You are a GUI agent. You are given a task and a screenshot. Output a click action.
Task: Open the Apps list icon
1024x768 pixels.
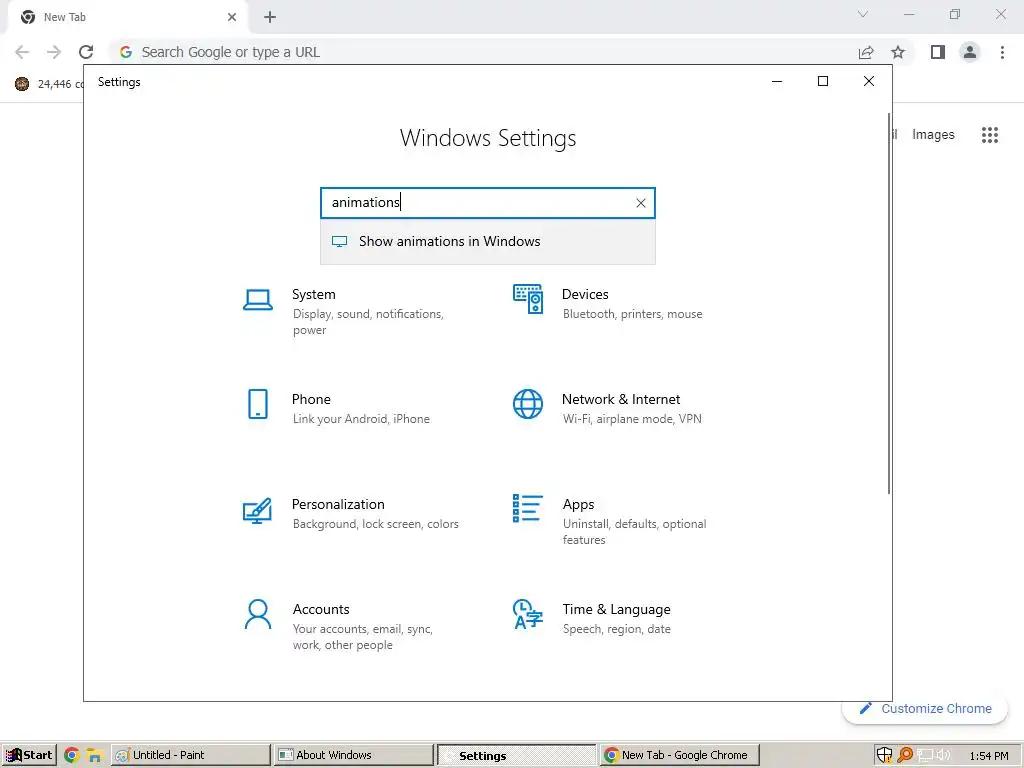click(528, 509)
